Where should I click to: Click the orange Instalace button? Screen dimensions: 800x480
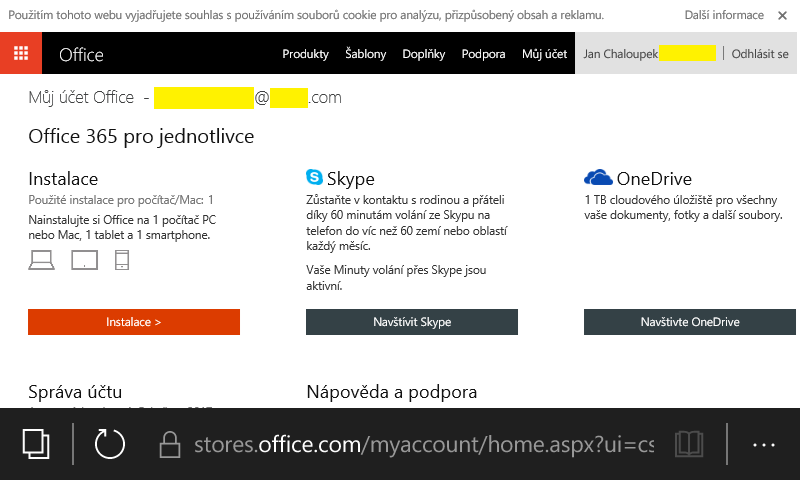pos(134,322)
